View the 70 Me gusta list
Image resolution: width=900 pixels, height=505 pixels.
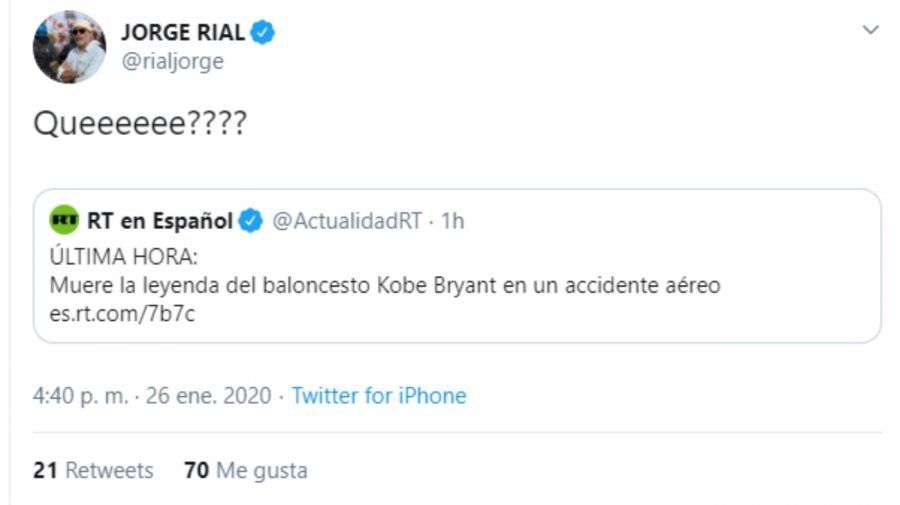246,470
